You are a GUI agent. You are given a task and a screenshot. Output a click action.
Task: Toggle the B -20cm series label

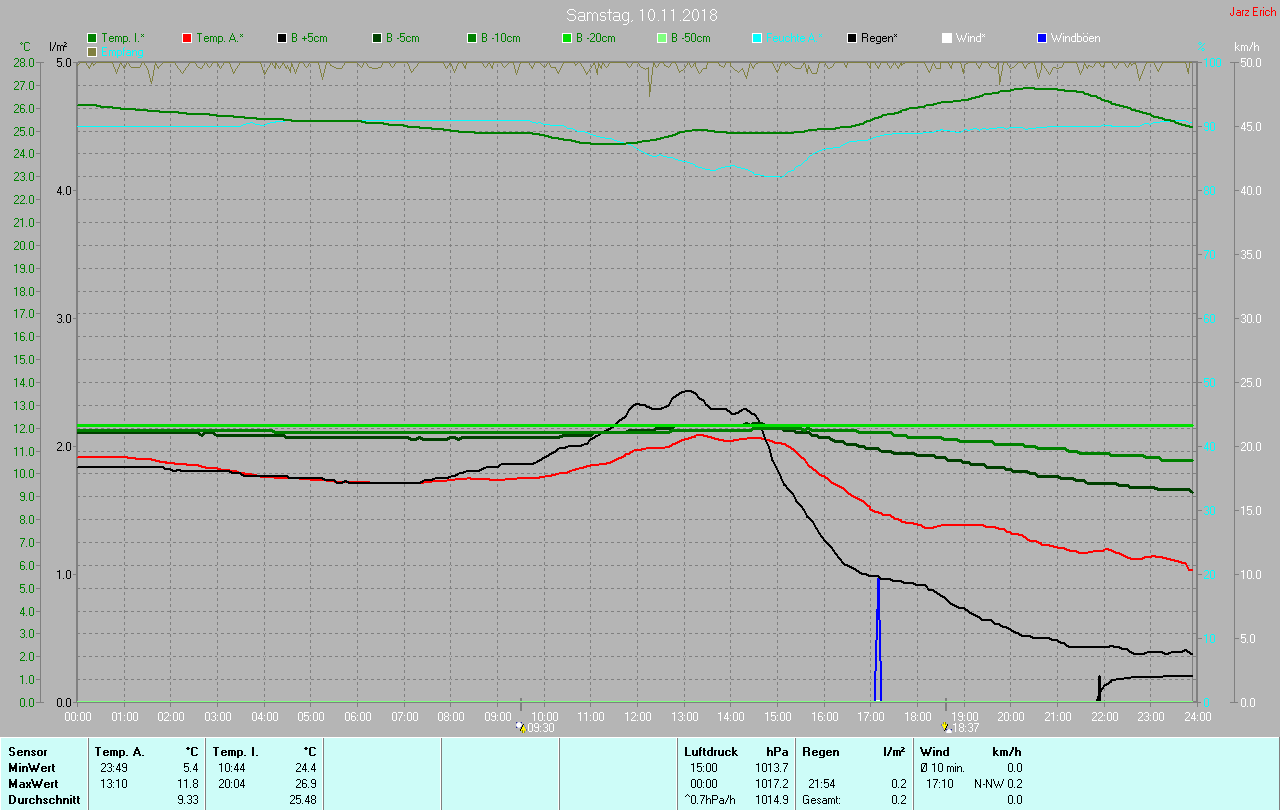click(595, 38)
